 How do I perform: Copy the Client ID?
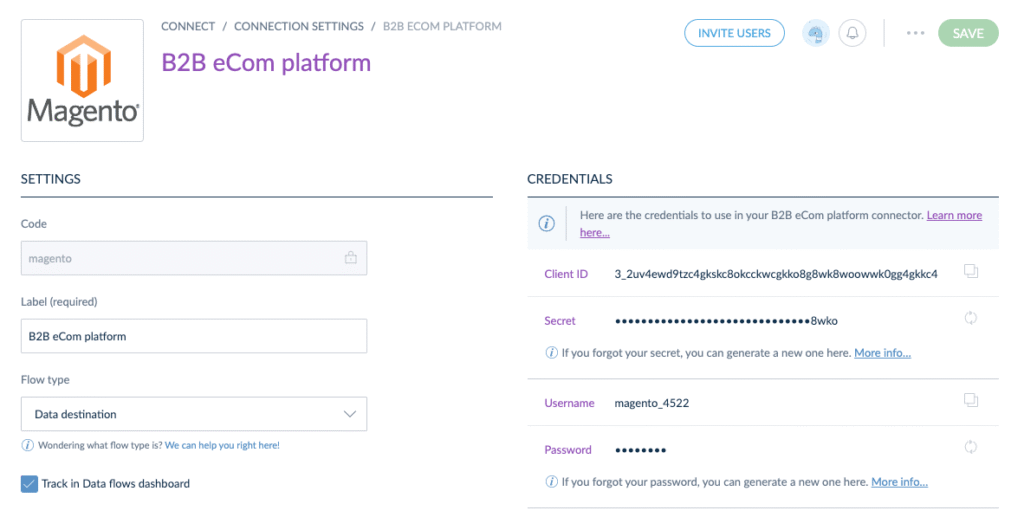click(971, 271)
